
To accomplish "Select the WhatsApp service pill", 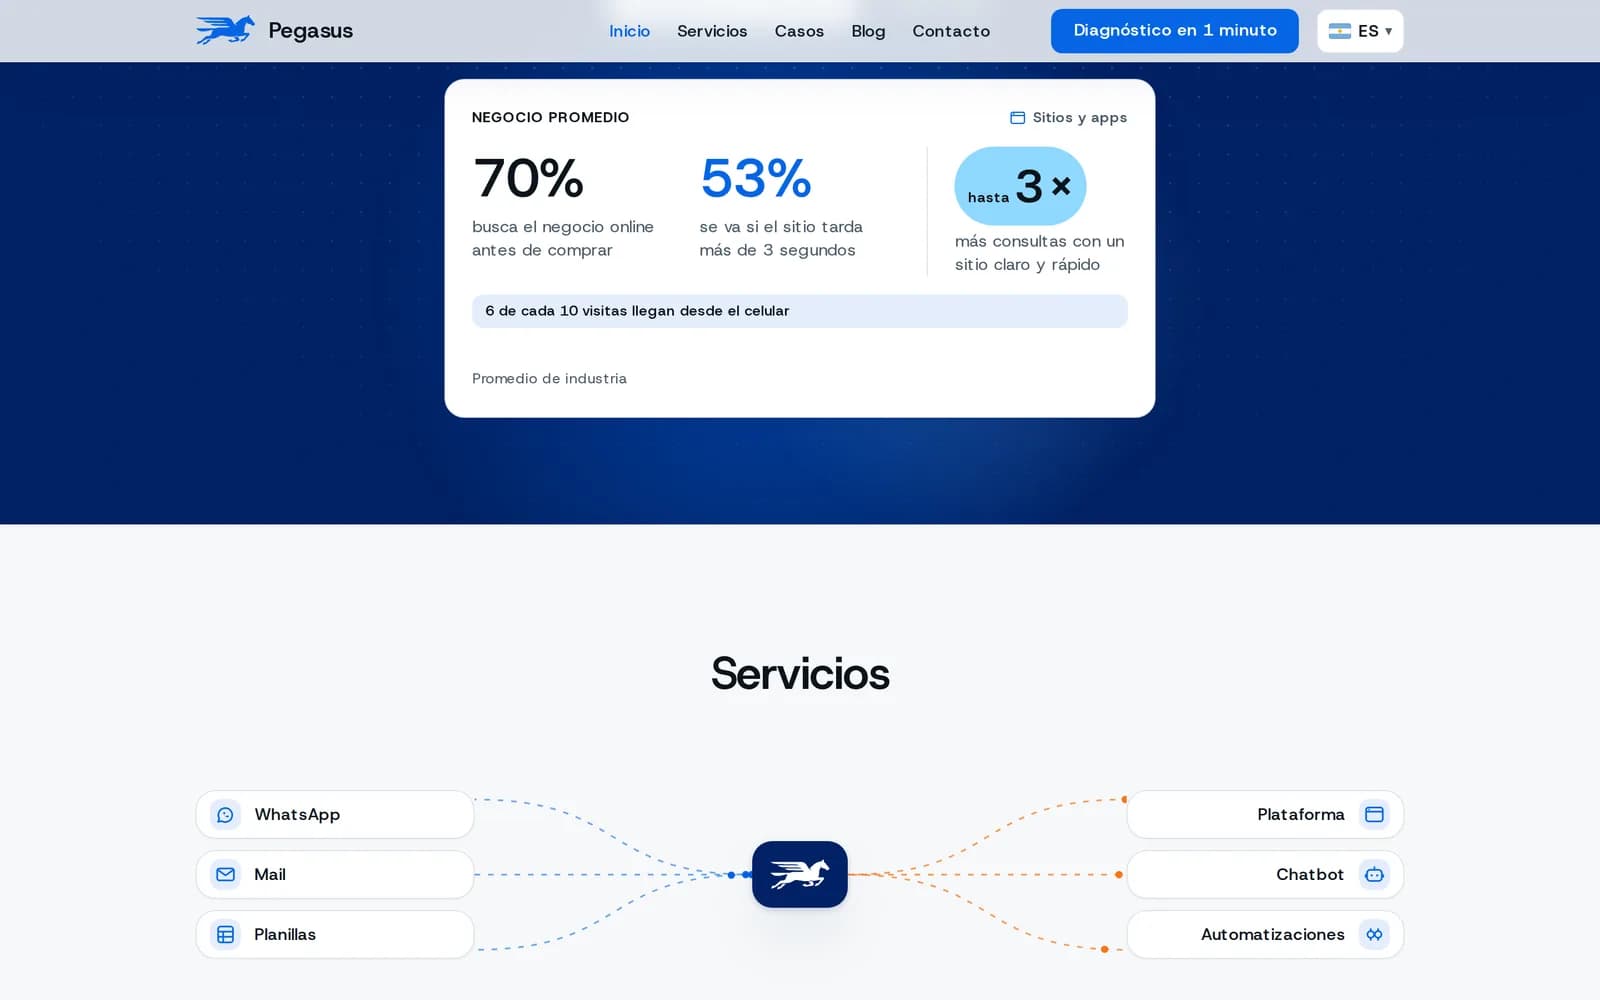I will click(335, 815).
